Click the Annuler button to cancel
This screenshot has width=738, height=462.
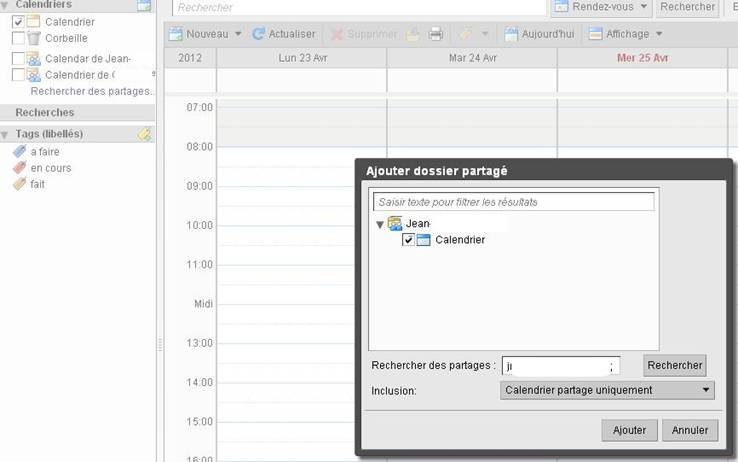click(x=690, y=430)
